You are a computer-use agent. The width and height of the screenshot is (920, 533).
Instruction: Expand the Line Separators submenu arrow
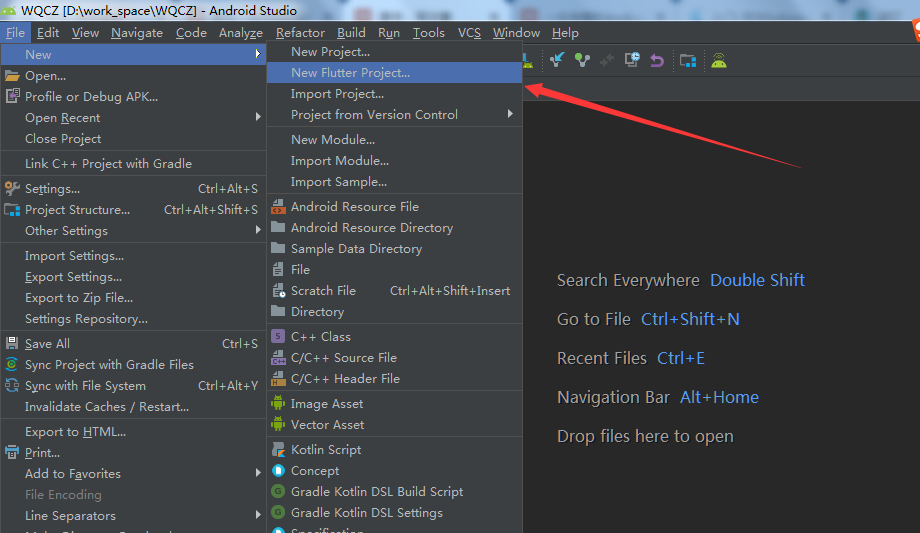coord(258,515)
